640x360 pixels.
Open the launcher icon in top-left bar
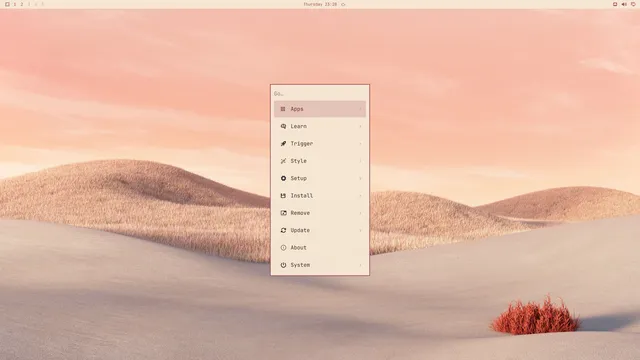[x=7, y=4]
